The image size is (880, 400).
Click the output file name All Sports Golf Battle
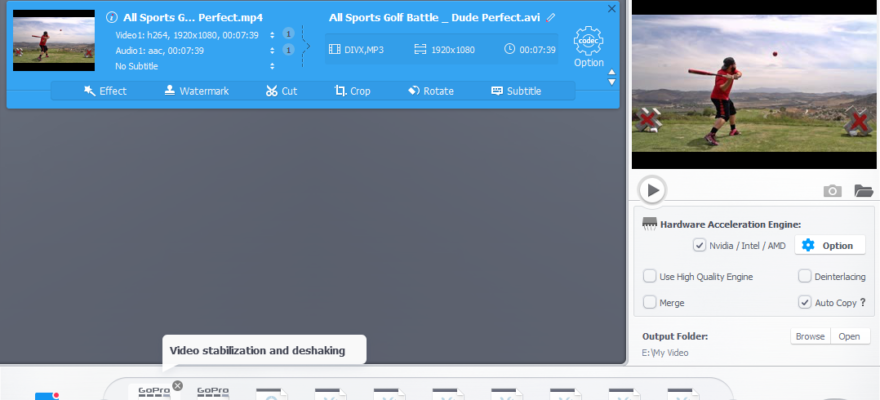pyautogui.click(x=434, y=17)
